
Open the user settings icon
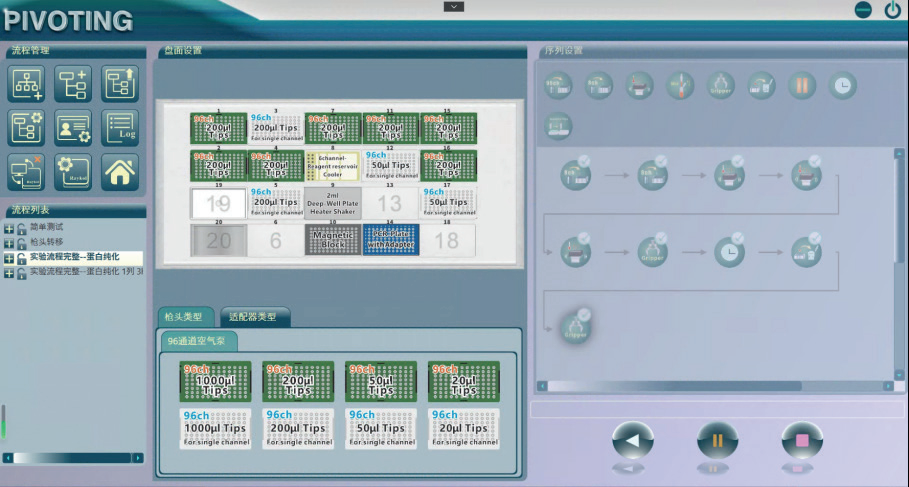73,127
